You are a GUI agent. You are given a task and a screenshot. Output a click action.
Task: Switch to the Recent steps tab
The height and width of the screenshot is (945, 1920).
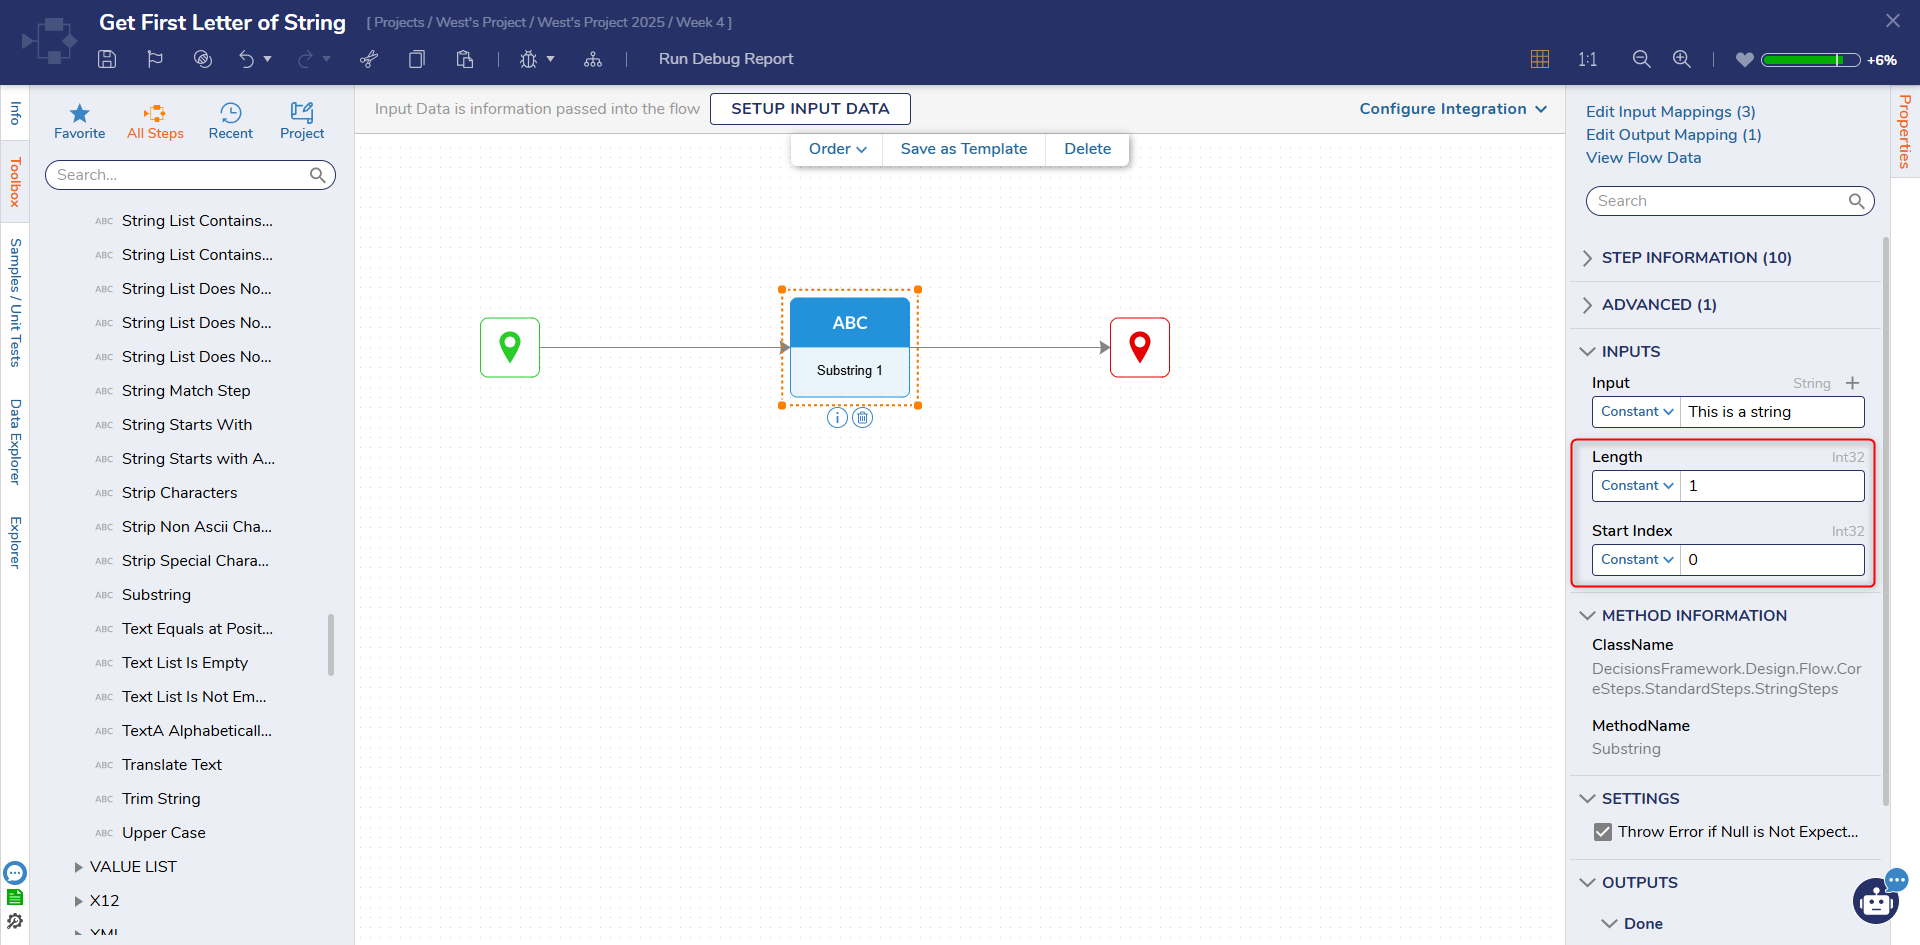tap(230, 121)
